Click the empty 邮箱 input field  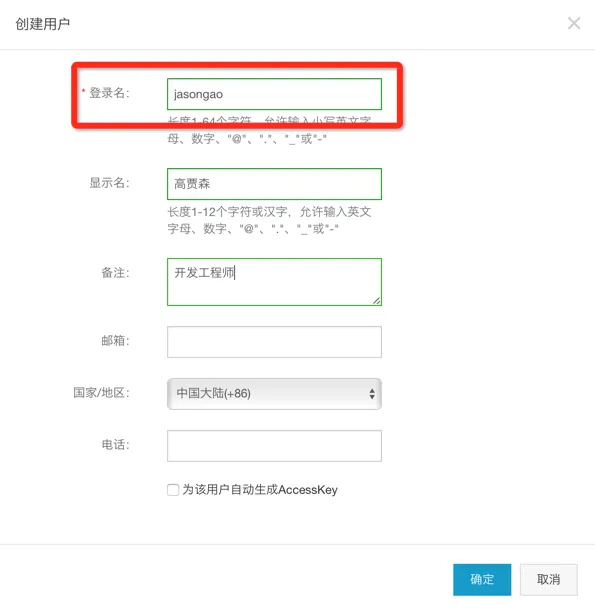pyautogui.click(x=274, y=342)
